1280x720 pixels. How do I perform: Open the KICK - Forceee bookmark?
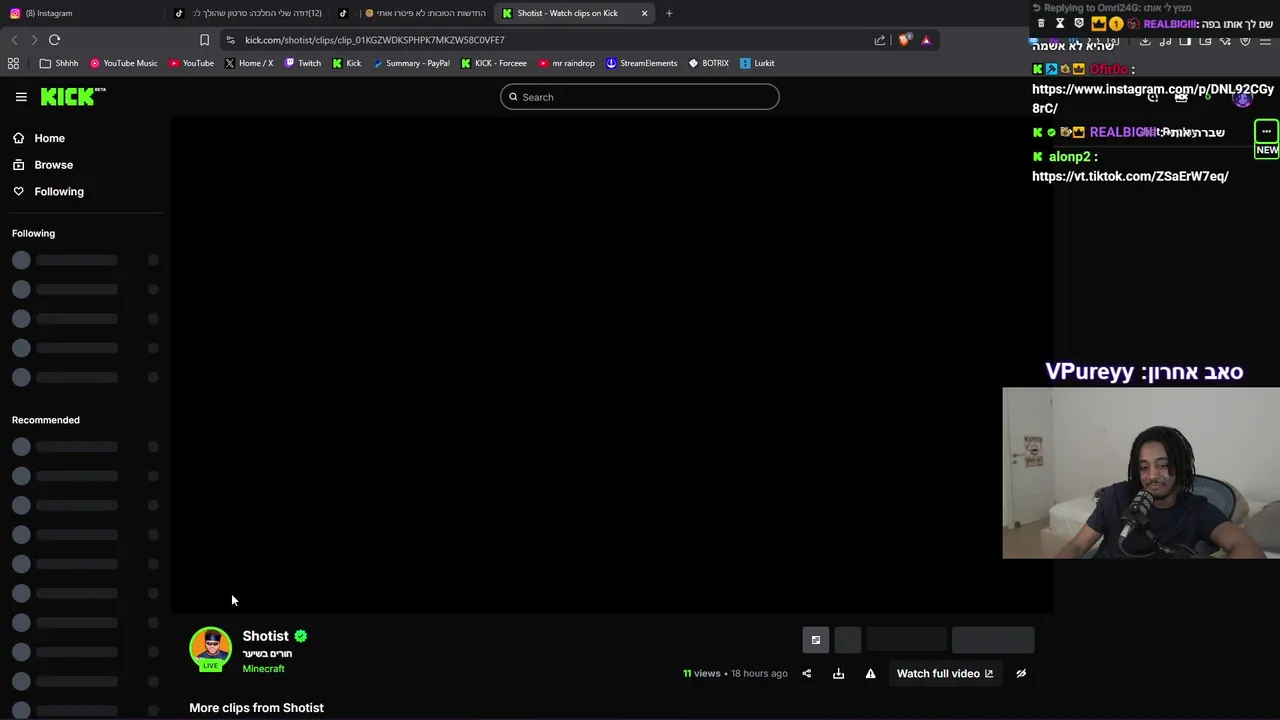494,63
